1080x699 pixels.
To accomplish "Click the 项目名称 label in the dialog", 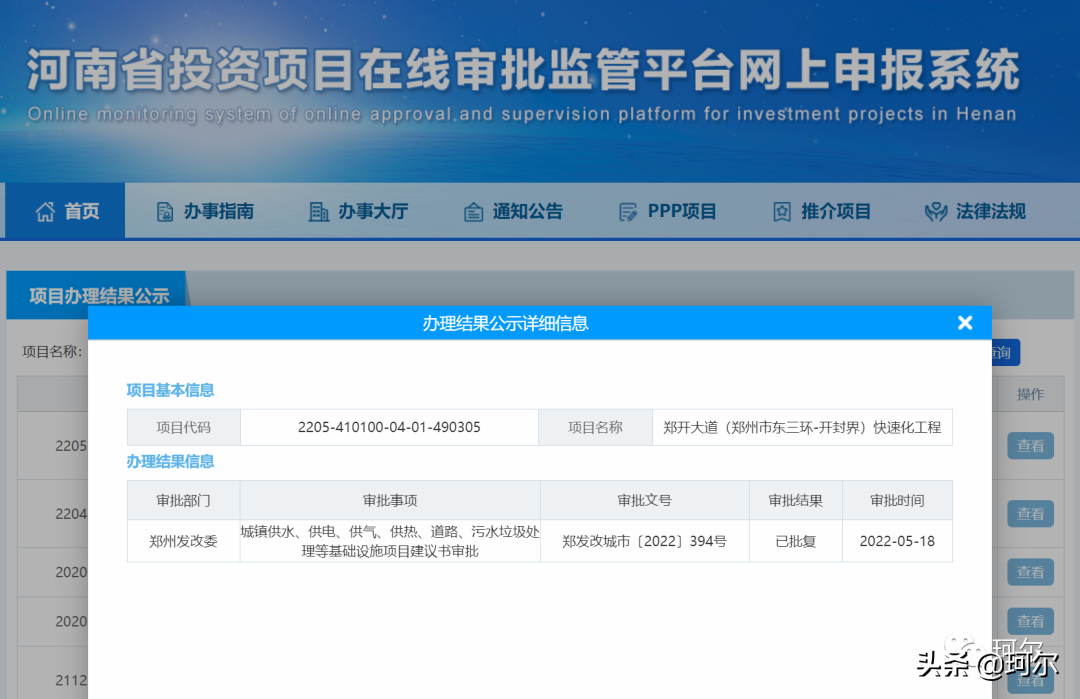I will pos(595,427).
